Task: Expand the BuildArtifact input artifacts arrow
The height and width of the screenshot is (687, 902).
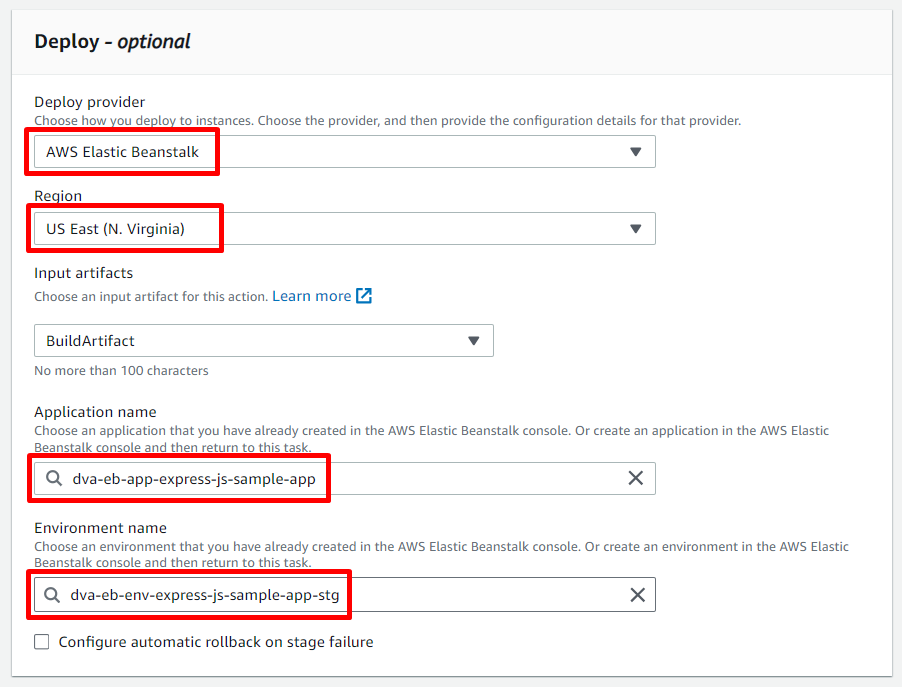Action: (474, 341)
